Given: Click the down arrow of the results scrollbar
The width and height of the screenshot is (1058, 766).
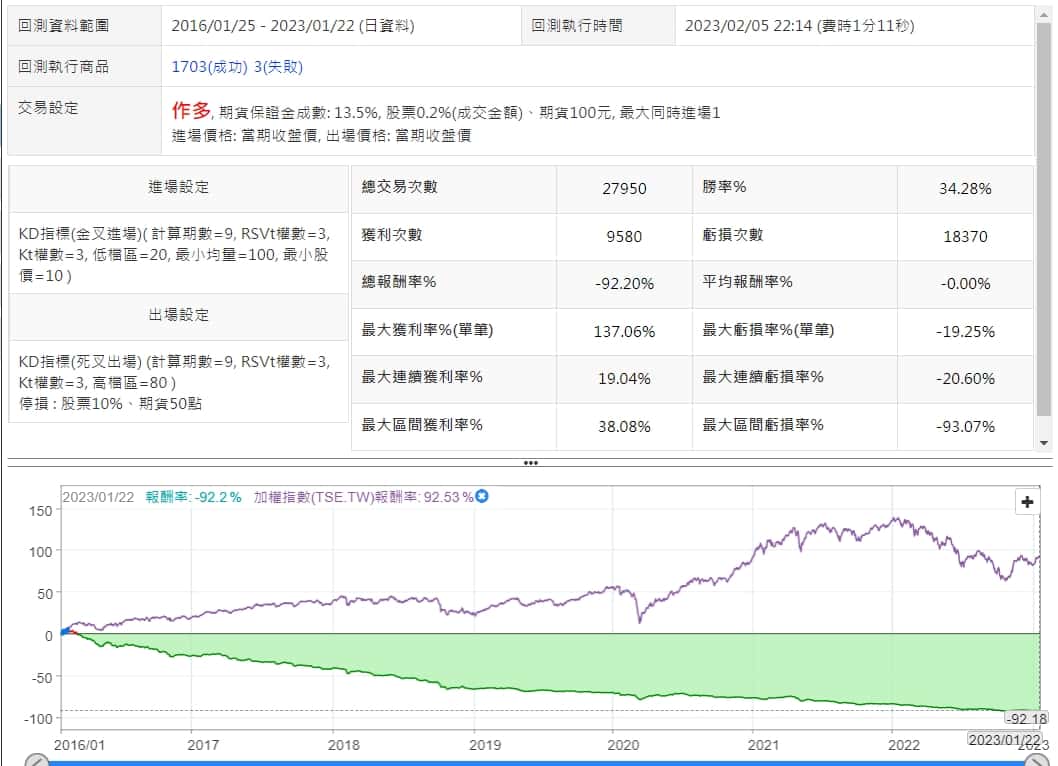Looking at the screenshot, I should [x=1045, y=443].
